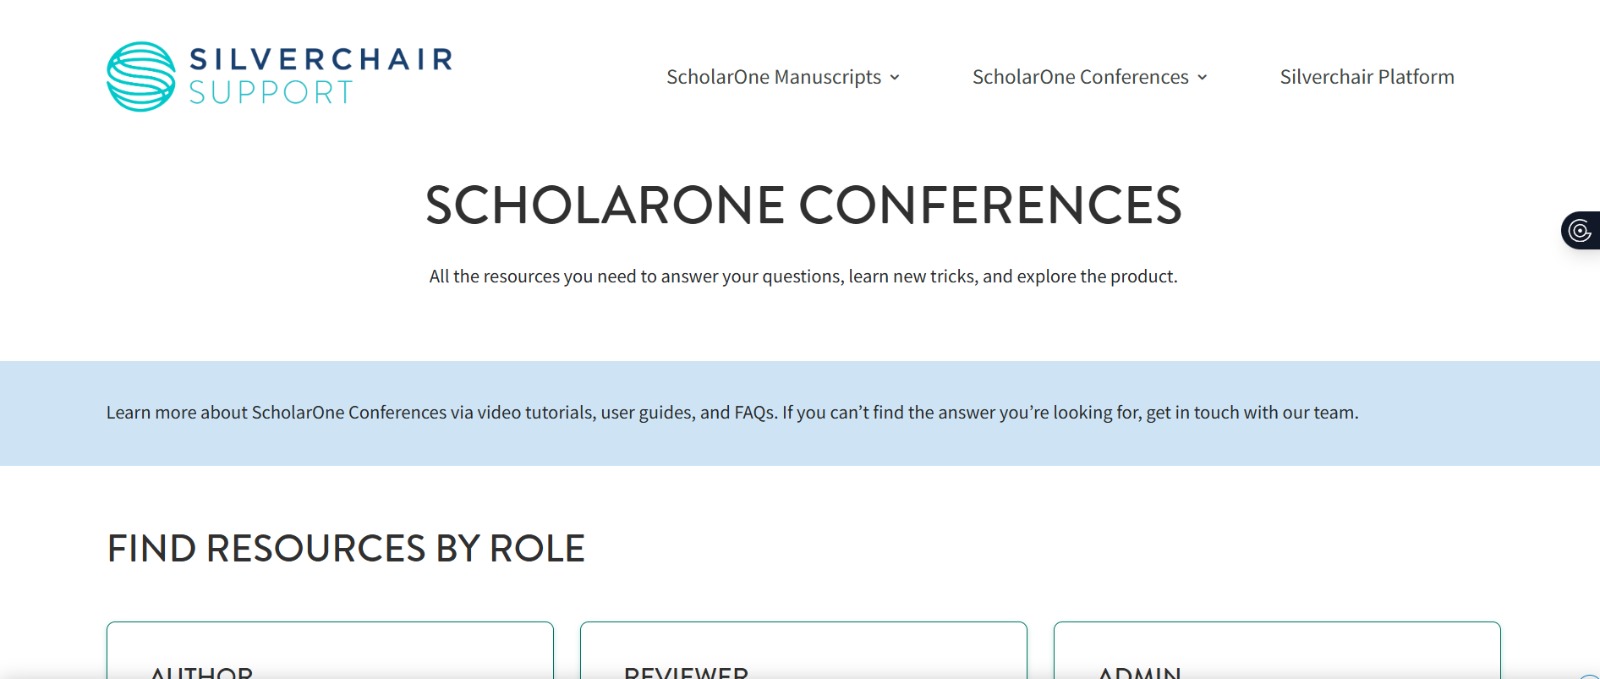Expand the ScholarOne Conferences dropdown
Viewport: 1600px width, 679px height.
(x=1081, y=77)
